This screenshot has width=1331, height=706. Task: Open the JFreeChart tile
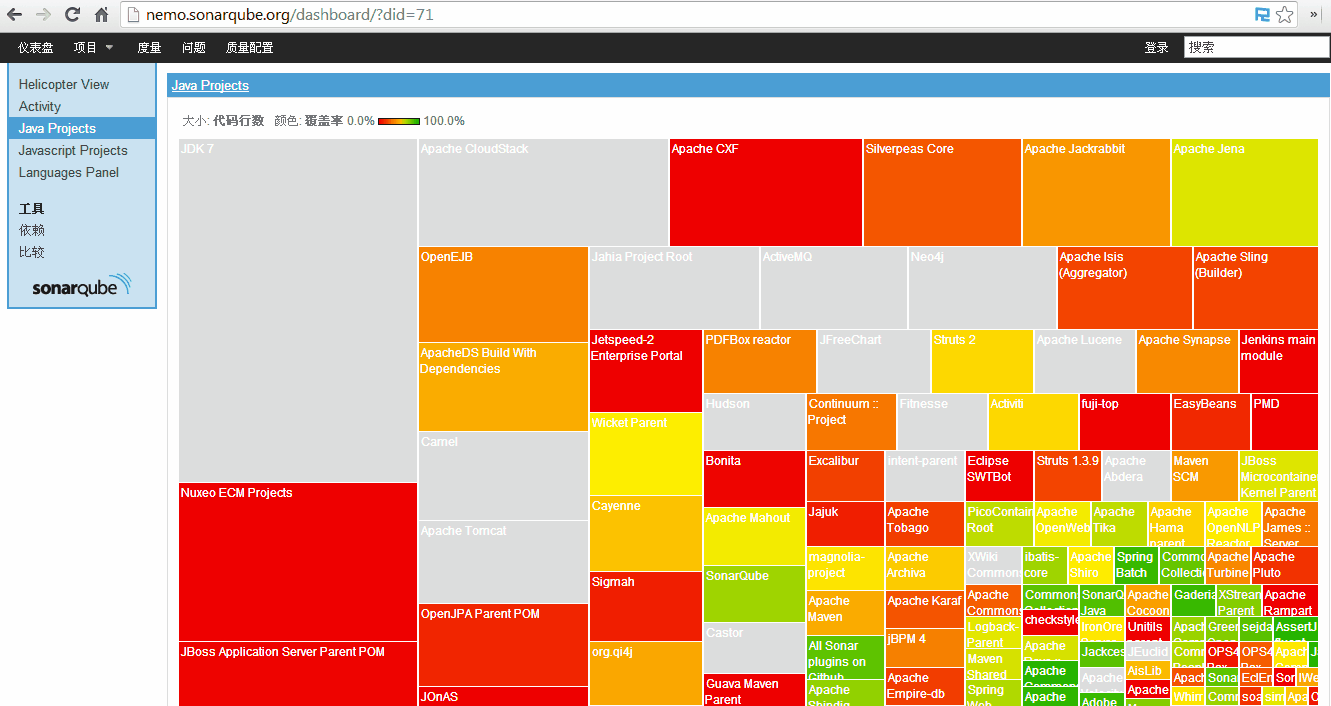[x=874, y=361]
